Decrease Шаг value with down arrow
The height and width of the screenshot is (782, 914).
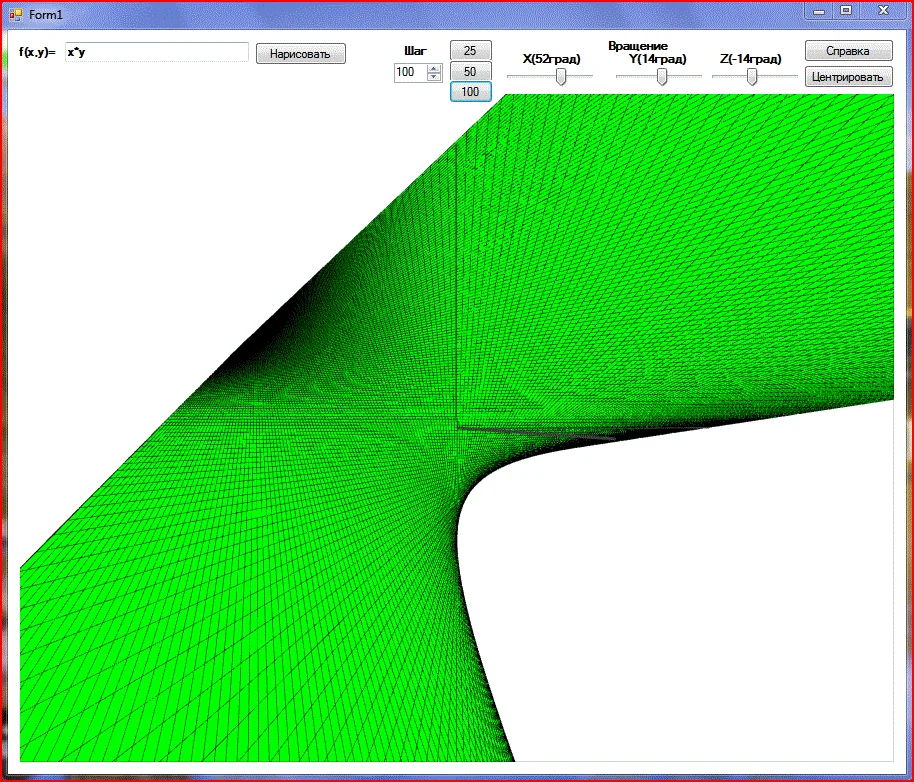coord(434,76)
